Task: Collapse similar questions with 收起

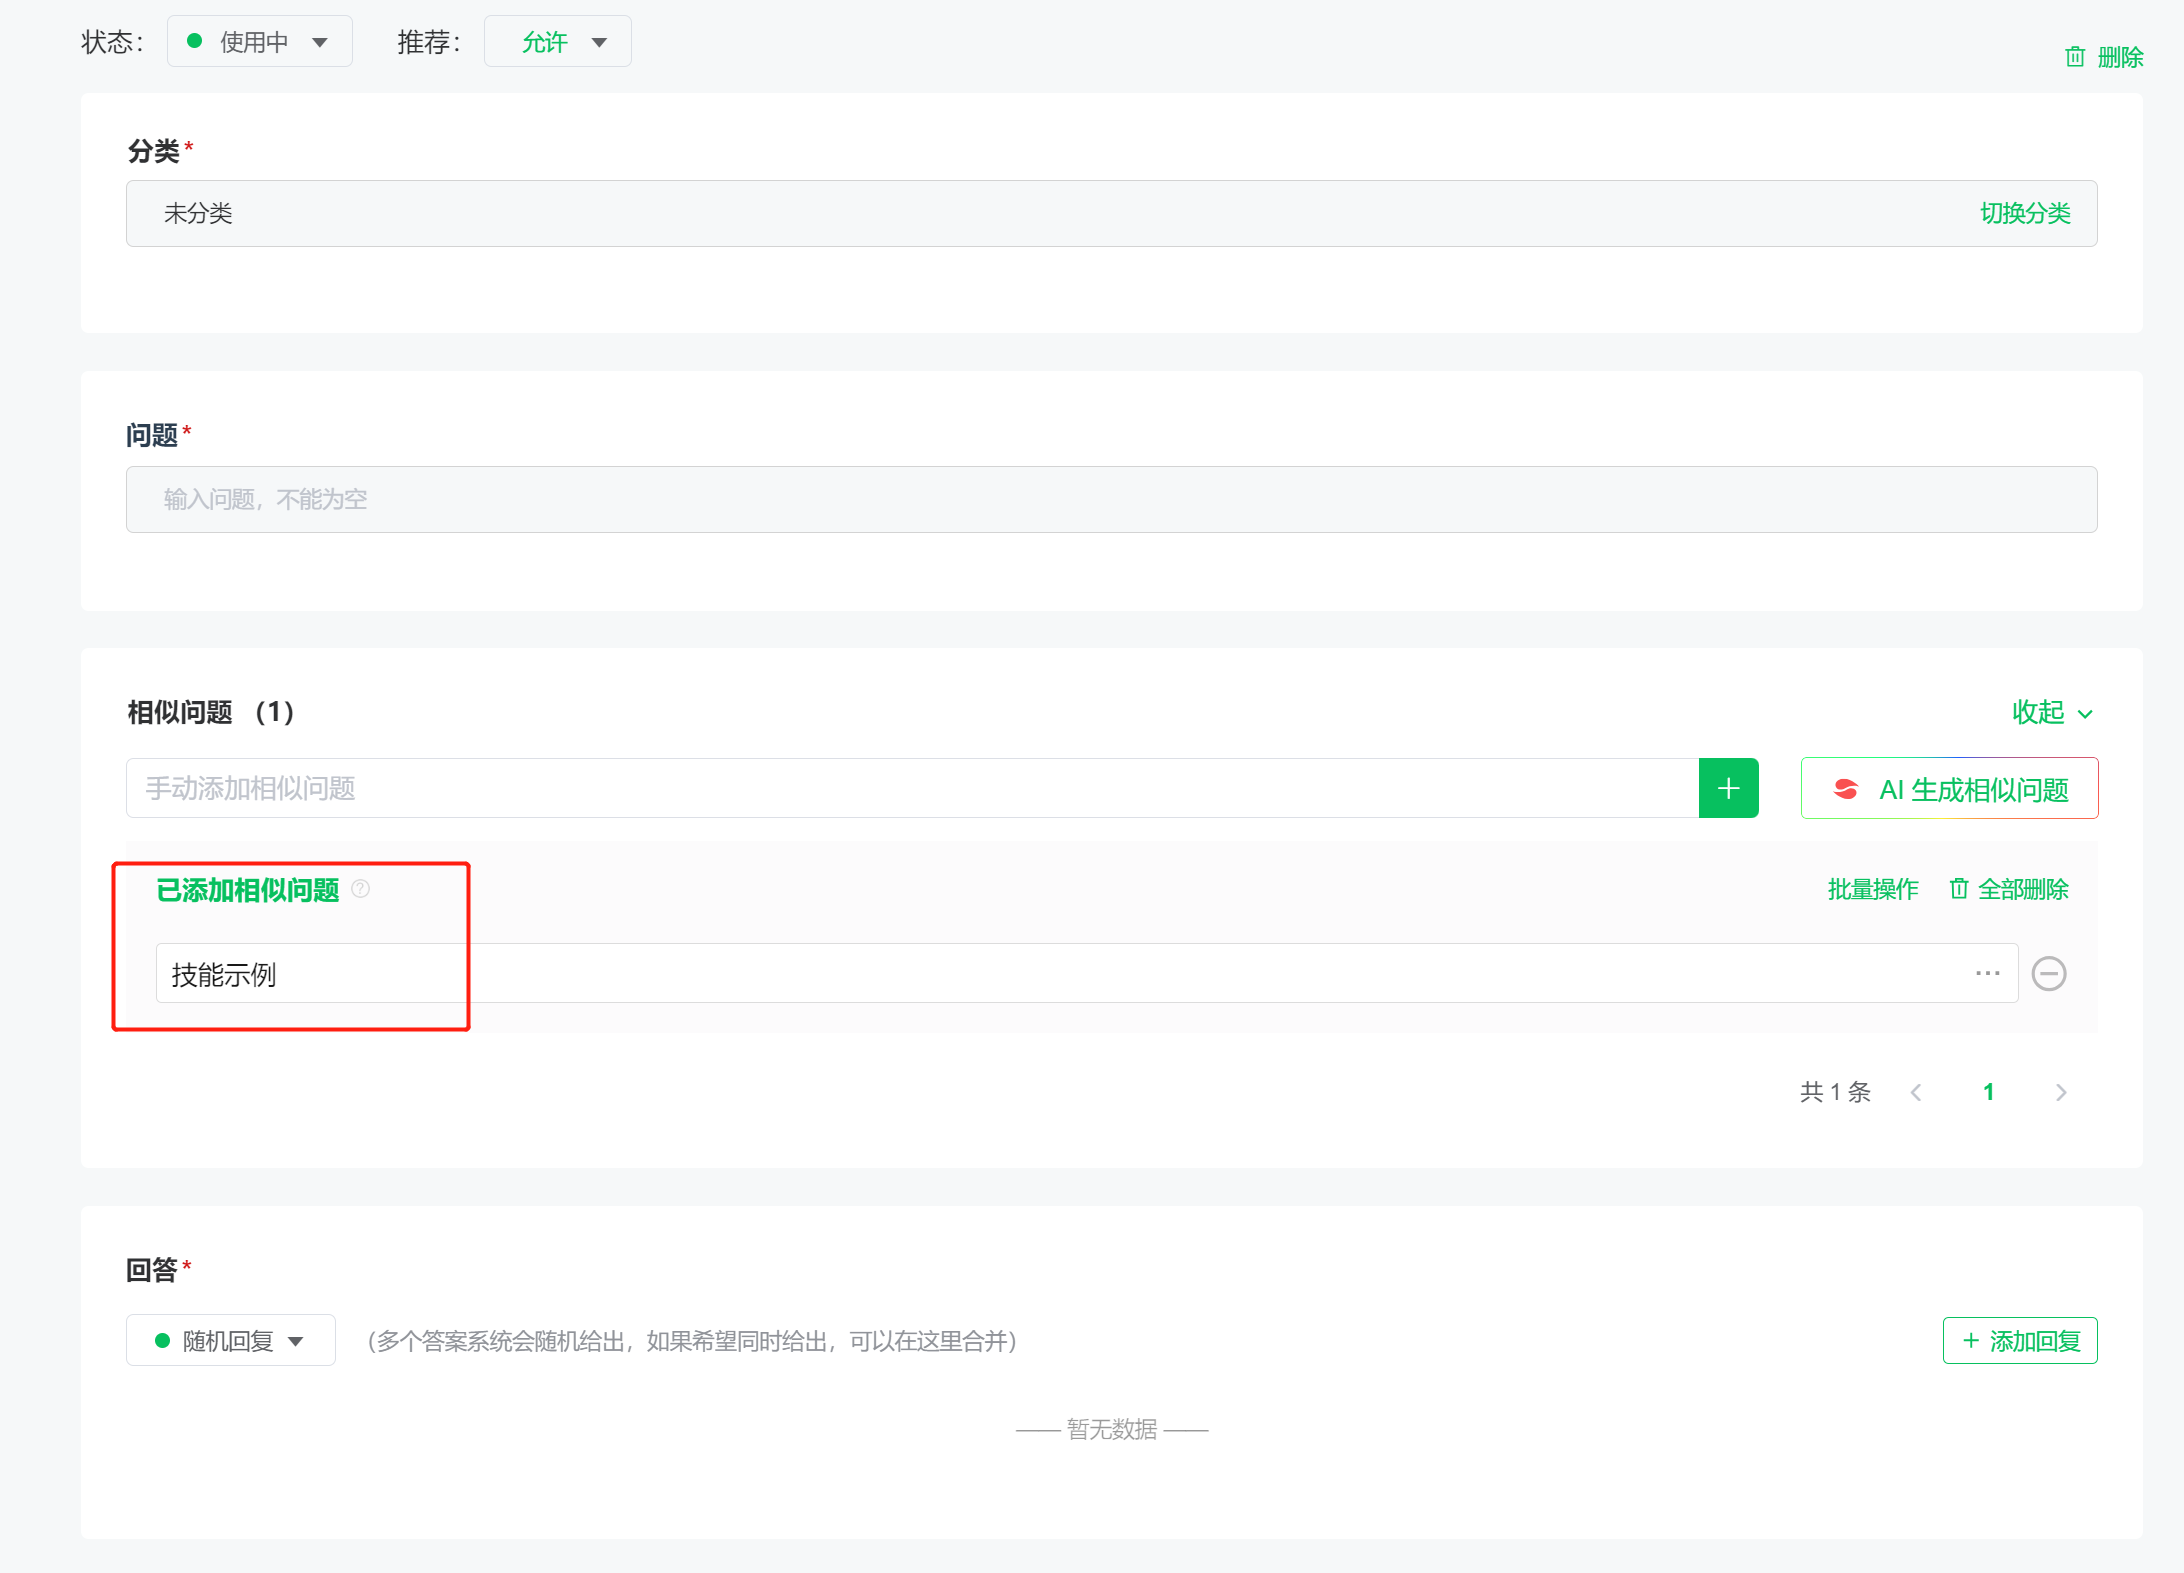Action: coord(2051,712)
